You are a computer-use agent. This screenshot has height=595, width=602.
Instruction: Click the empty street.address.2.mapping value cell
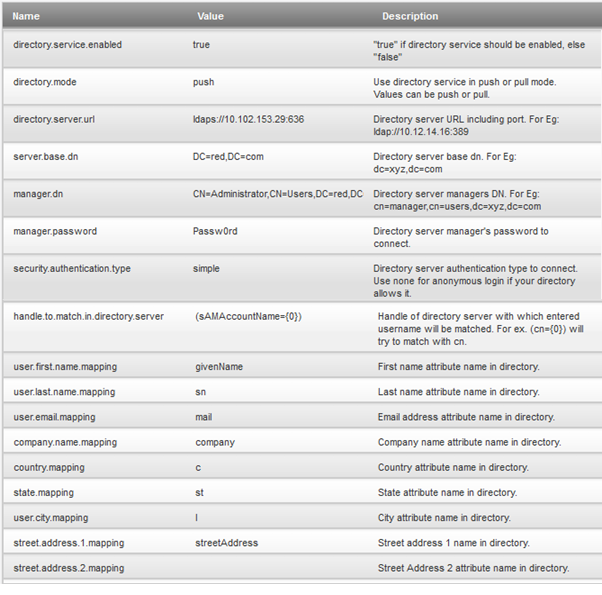[x=282, y=568]
